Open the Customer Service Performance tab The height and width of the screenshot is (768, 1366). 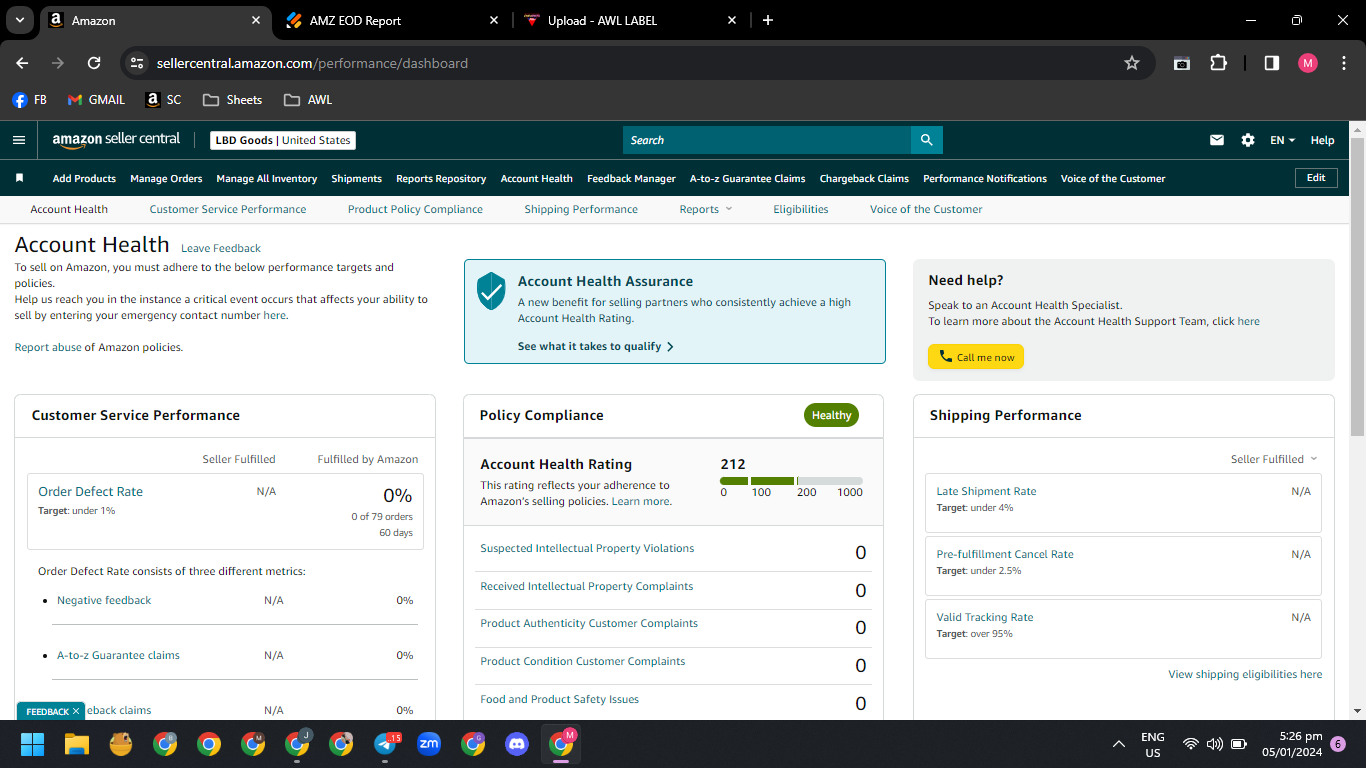(228, 209)
